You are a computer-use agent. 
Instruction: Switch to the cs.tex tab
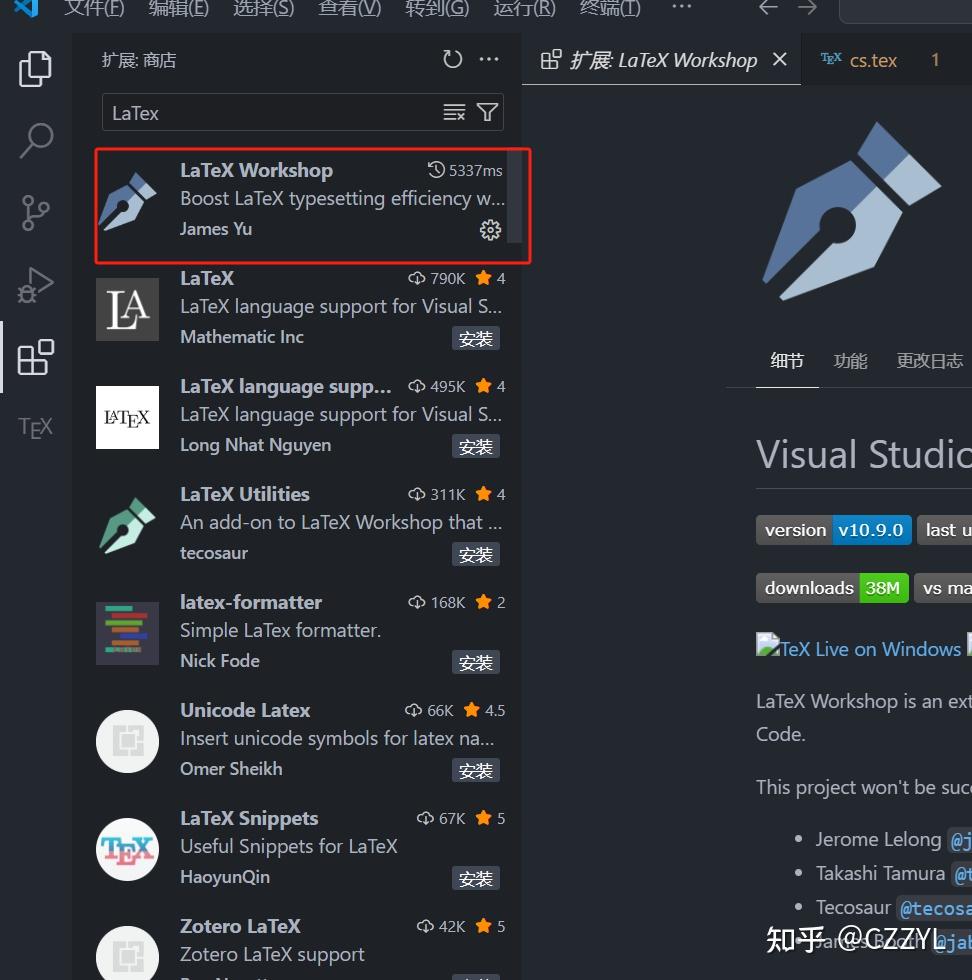(x=872, y=59)
